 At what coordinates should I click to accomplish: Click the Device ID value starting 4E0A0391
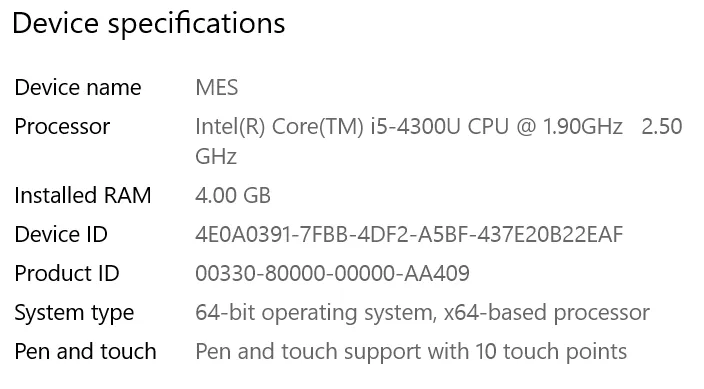[x=409, y=234]
